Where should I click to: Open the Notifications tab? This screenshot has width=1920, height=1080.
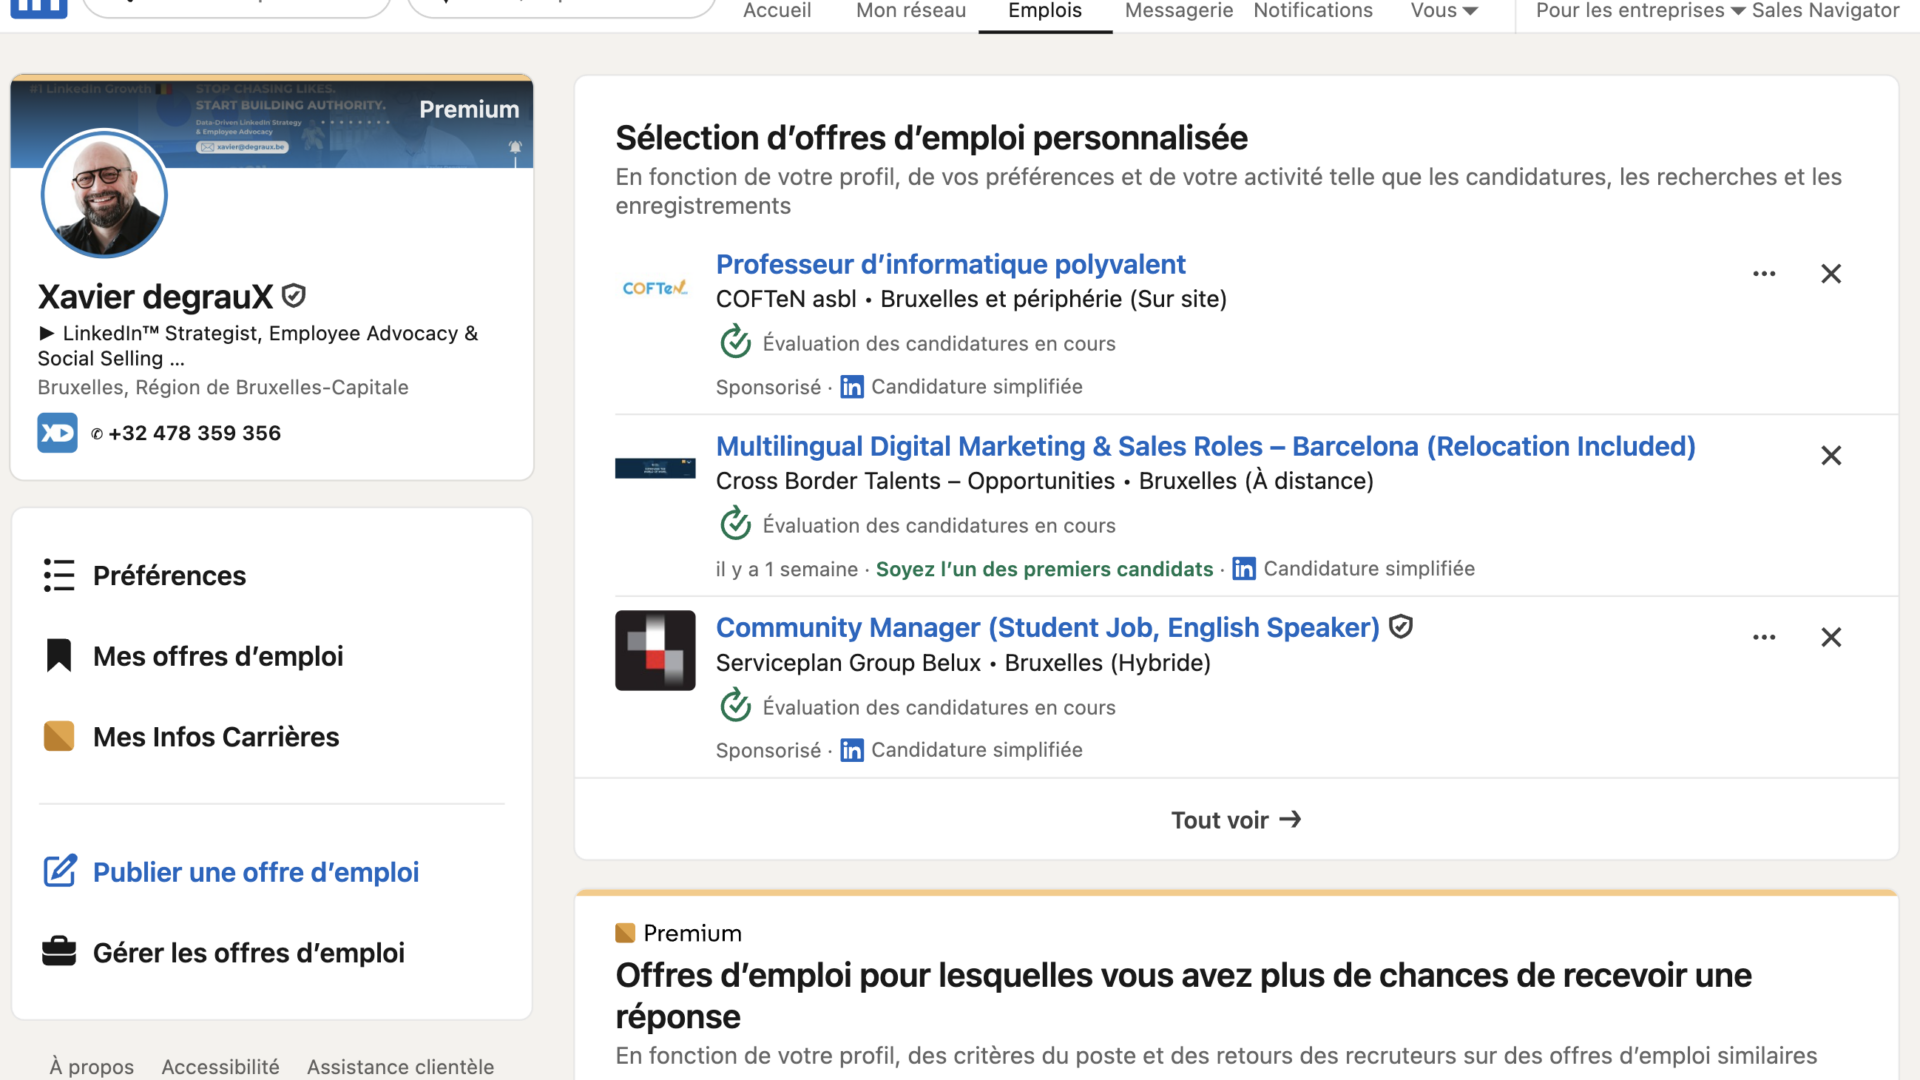point(1313,11)
